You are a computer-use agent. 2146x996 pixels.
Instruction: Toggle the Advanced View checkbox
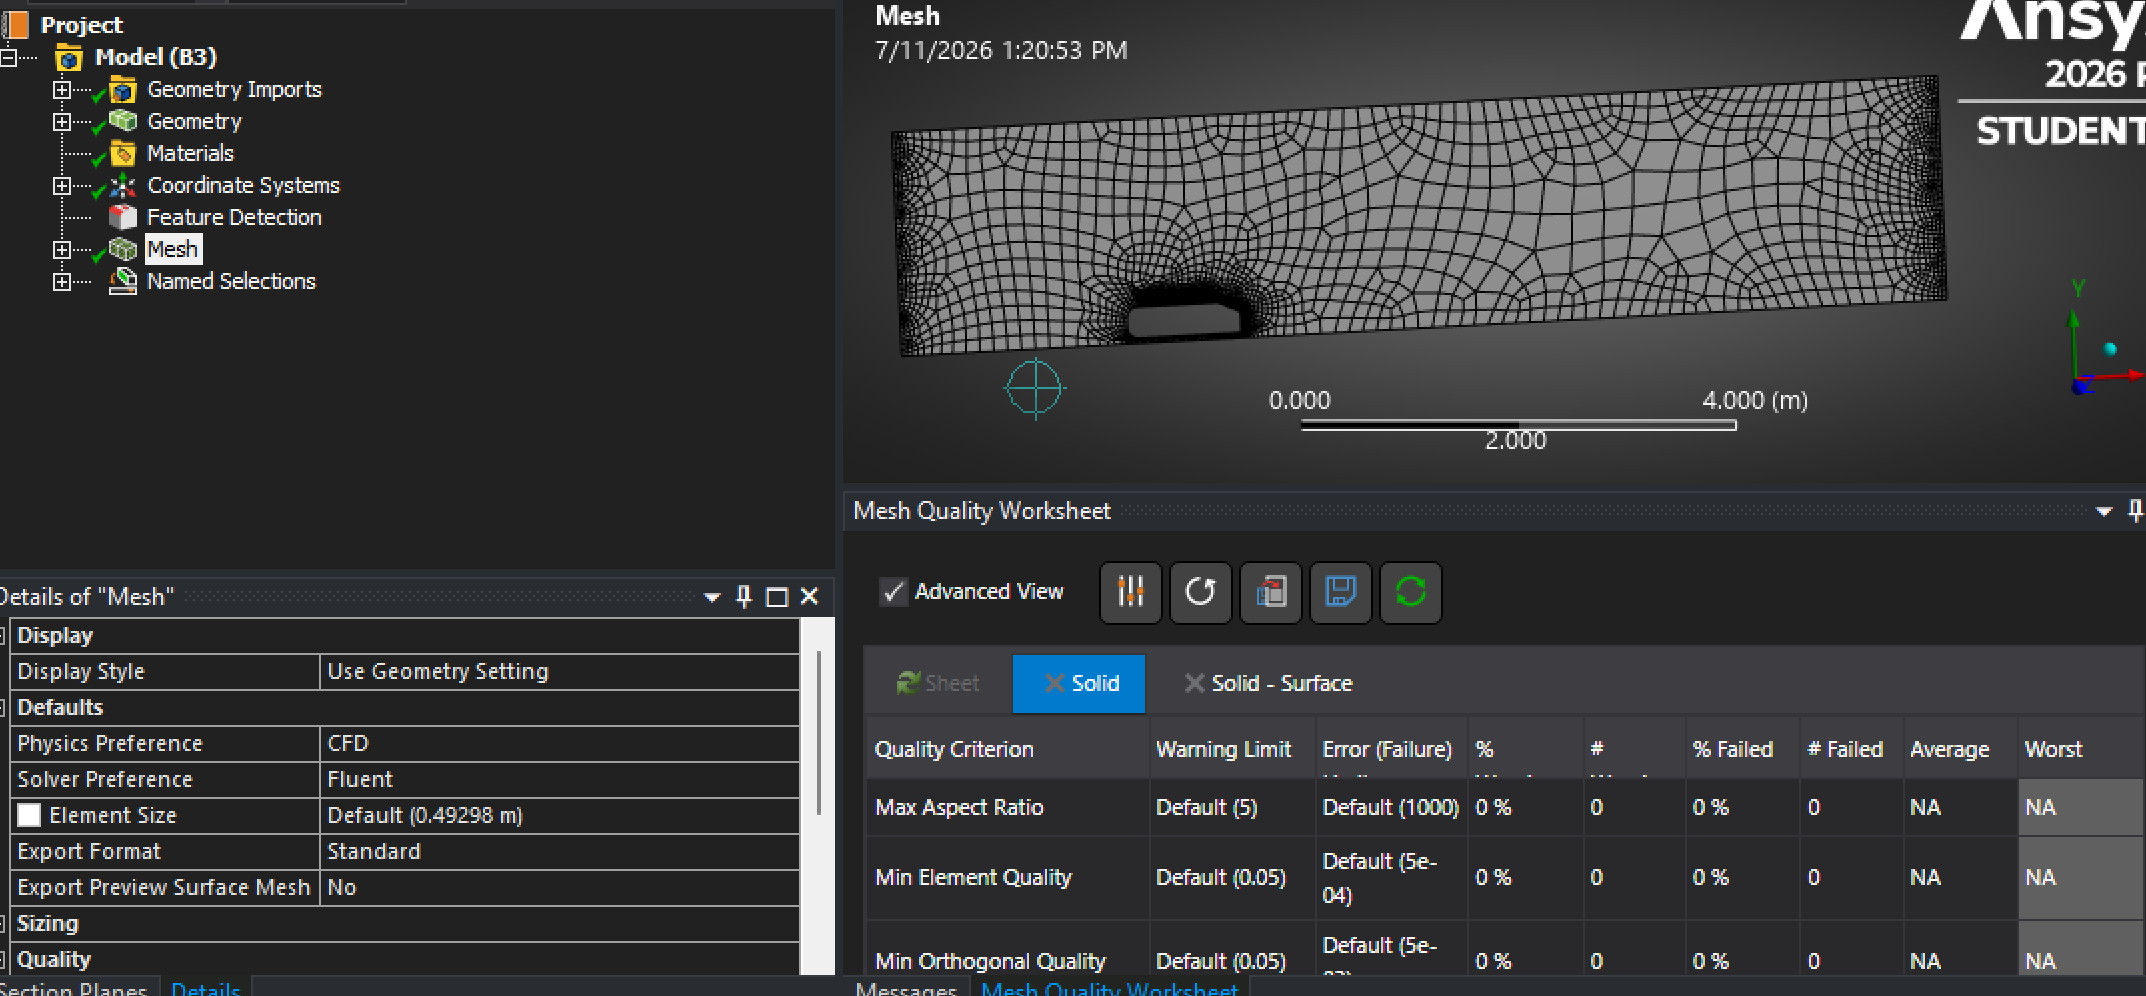coord(893,592)
